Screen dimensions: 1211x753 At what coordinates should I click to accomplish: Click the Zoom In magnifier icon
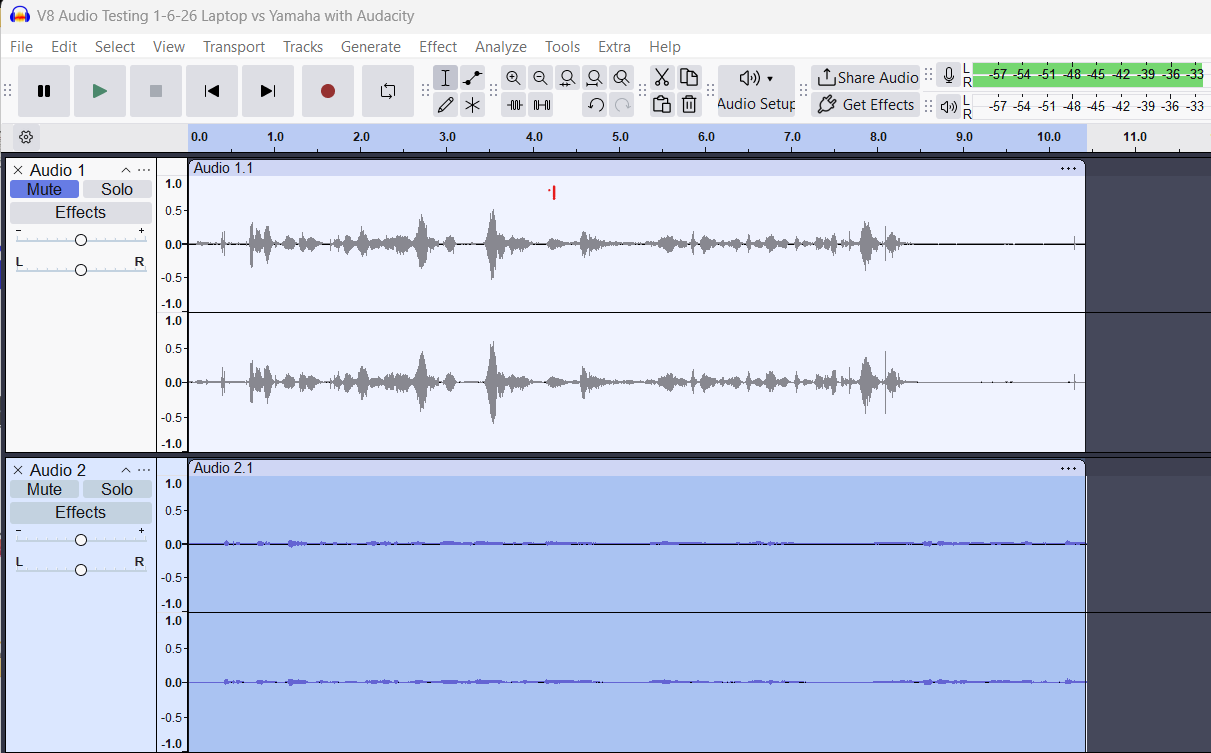coord(513,78)
